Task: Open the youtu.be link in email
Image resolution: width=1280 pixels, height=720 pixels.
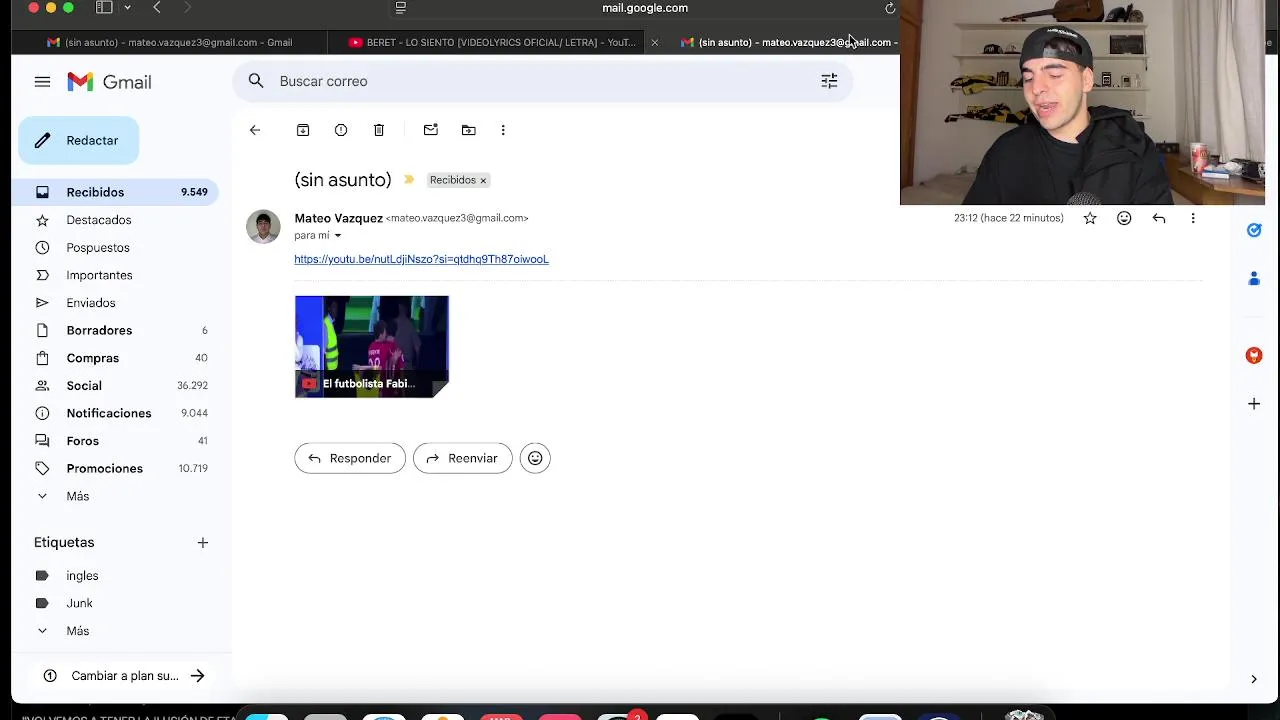Action: tap(421, 259)
